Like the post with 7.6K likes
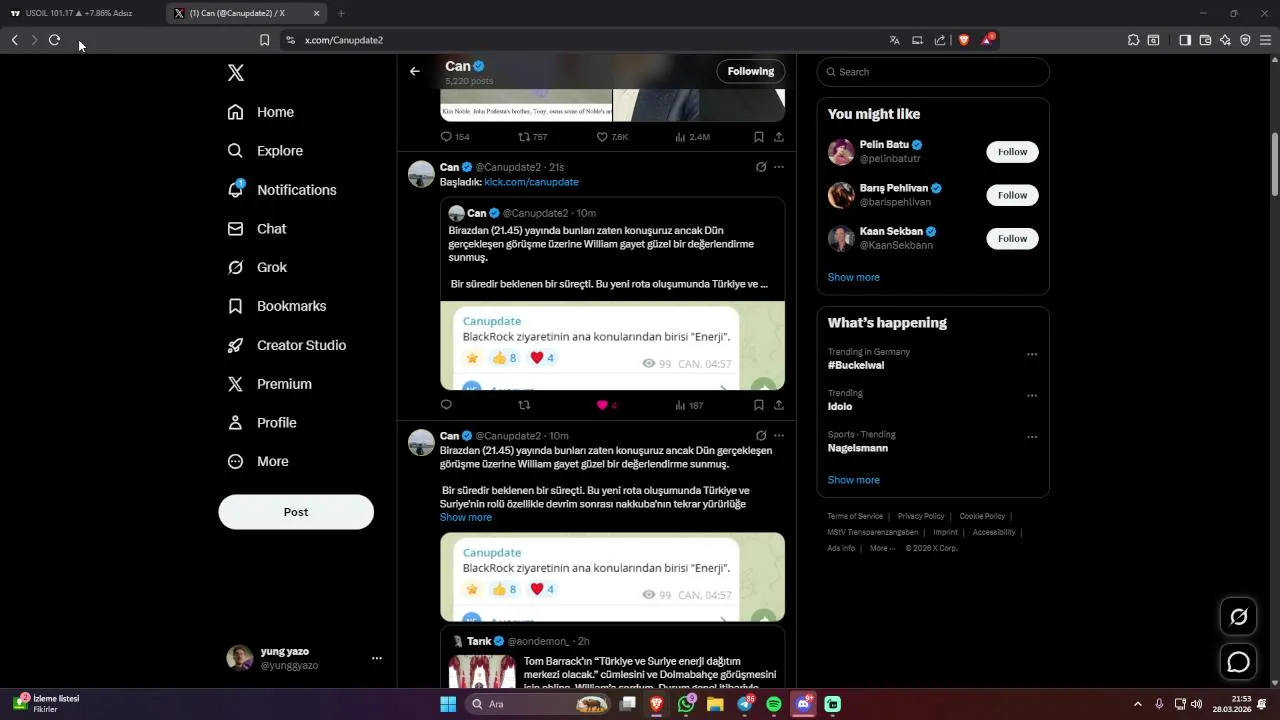The height and width of the screenshot is (720, 1280). click(x=612, y=137)
